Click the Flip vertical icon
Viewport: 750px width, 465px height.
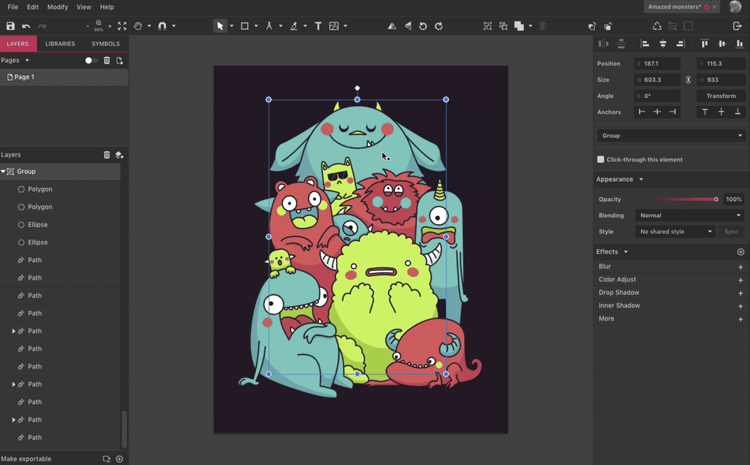[x=408, y=26]
